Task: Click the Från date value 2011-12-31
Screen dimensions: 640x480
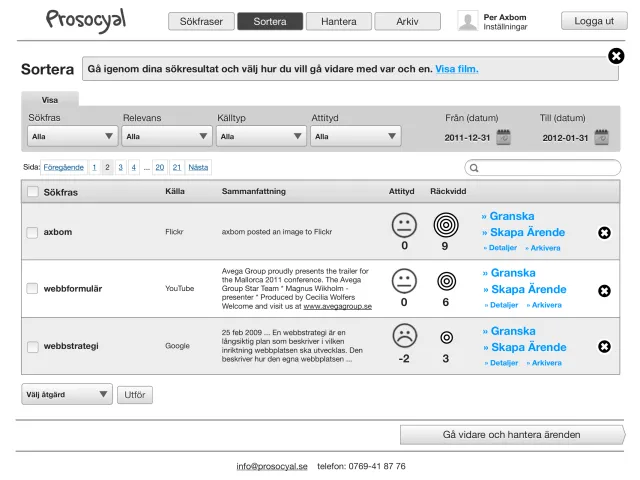Action: tap(467, 138)
